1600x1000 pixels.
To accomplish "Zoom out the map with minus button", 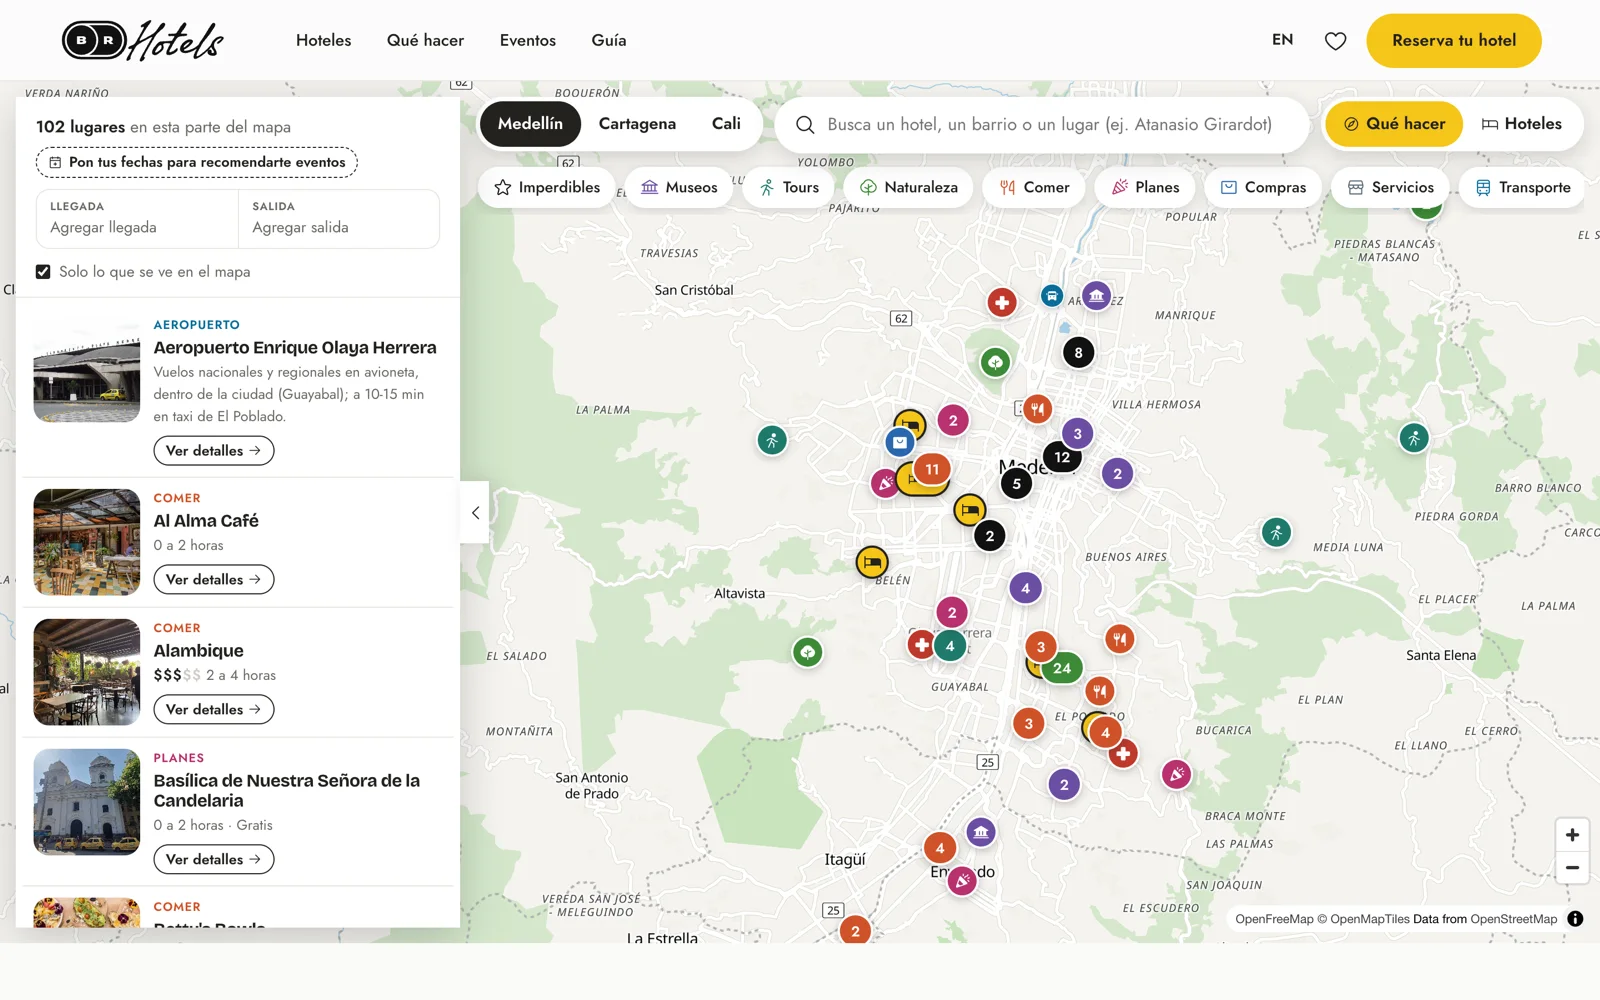I will point(1572,868).
